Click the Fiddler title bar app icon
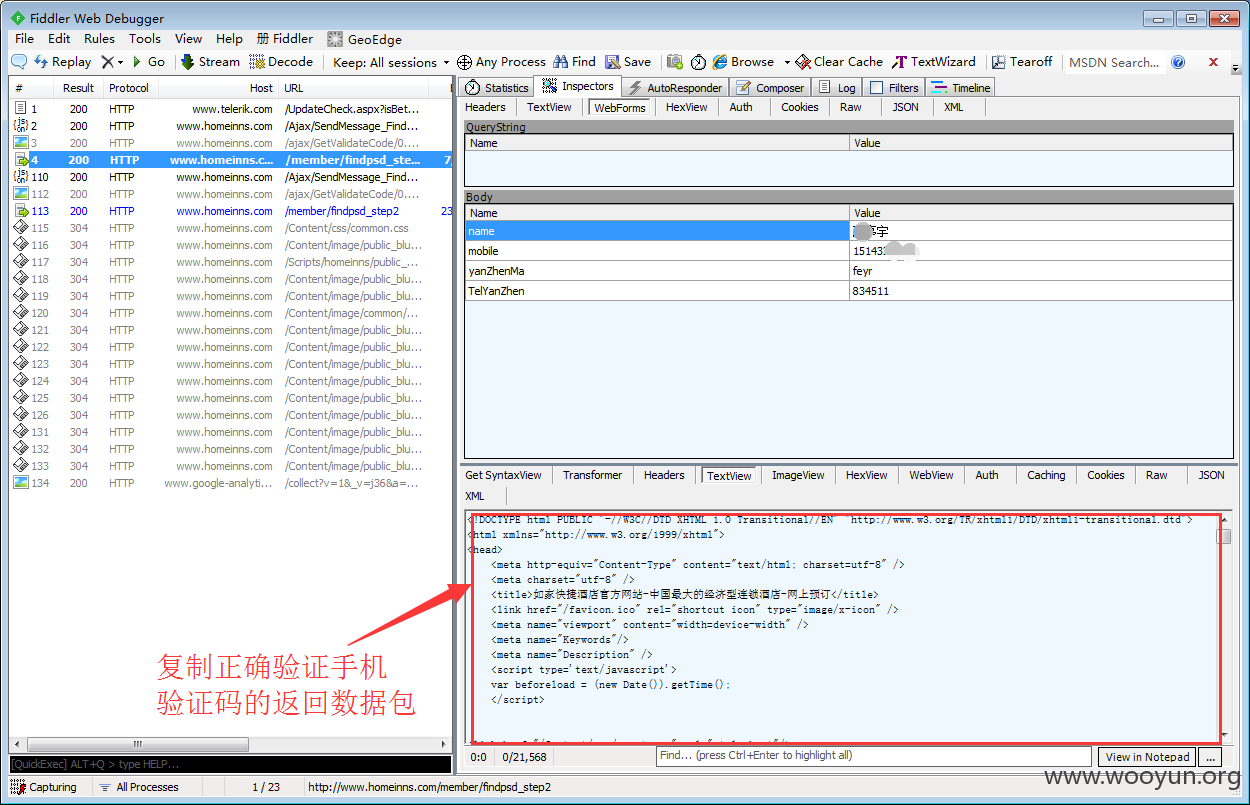 [18, 18]
